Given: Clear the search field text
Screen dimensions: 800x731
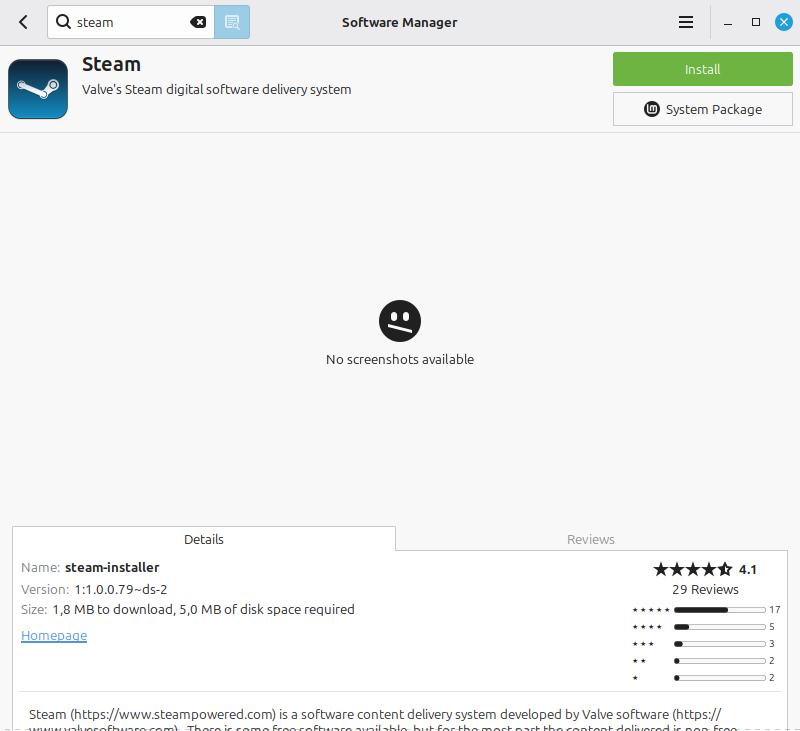Looking at the screenshot, I should pos(198,22).
